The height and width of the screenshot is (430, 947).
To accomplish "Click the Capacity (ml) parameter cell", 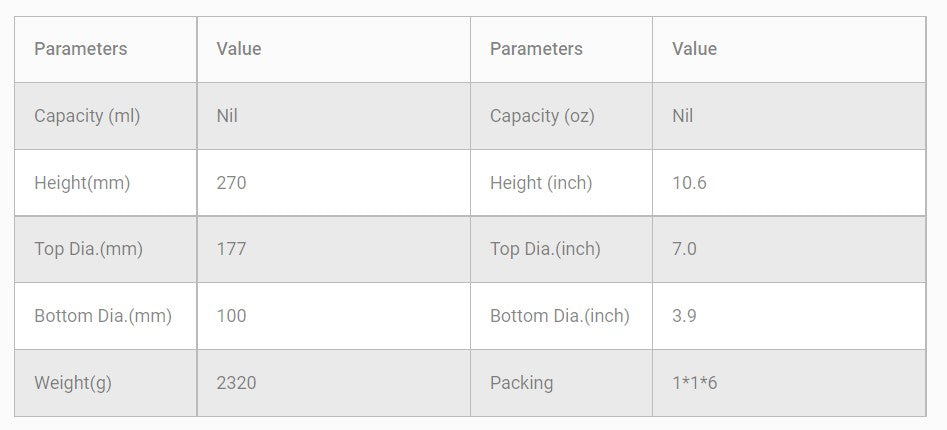I will (x=87, y=116).
